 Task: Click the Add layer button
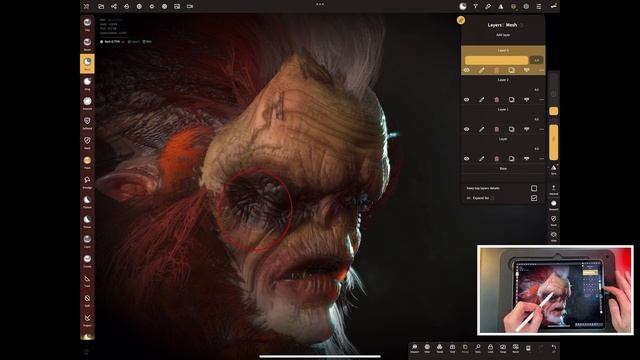[x=503, y=35]
